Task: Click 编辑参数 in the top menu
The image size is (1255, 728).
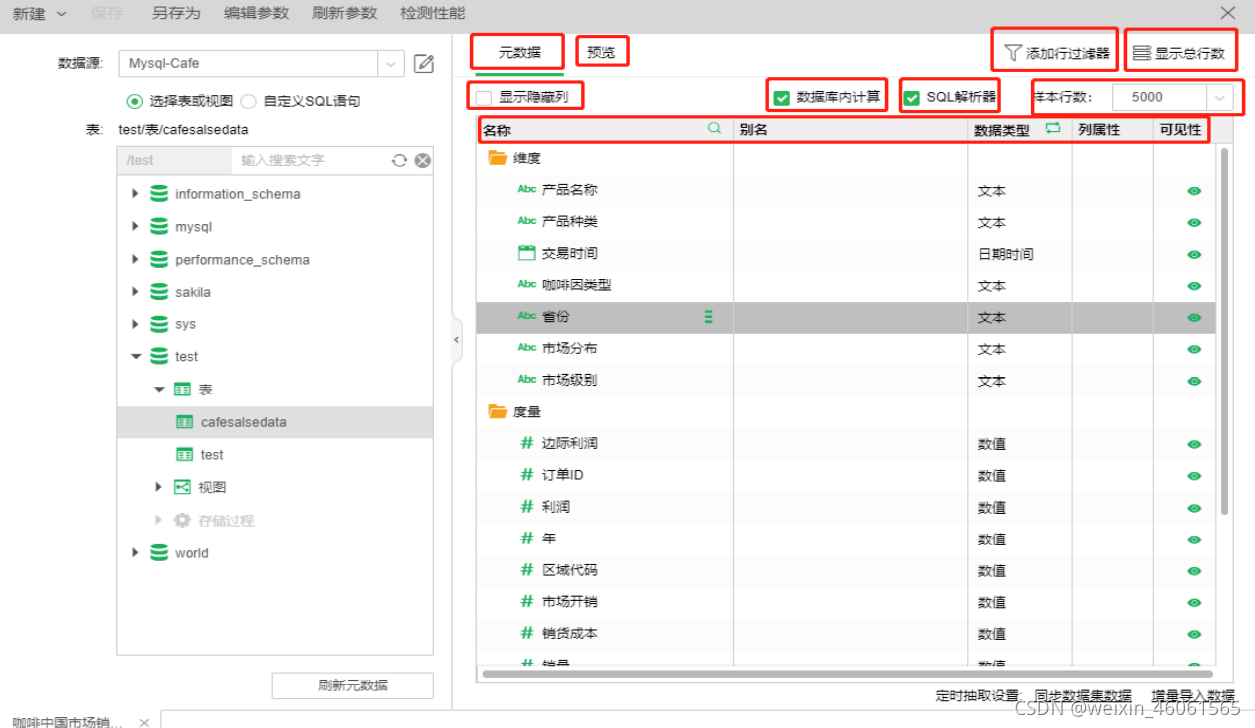Action: (256, 13)
